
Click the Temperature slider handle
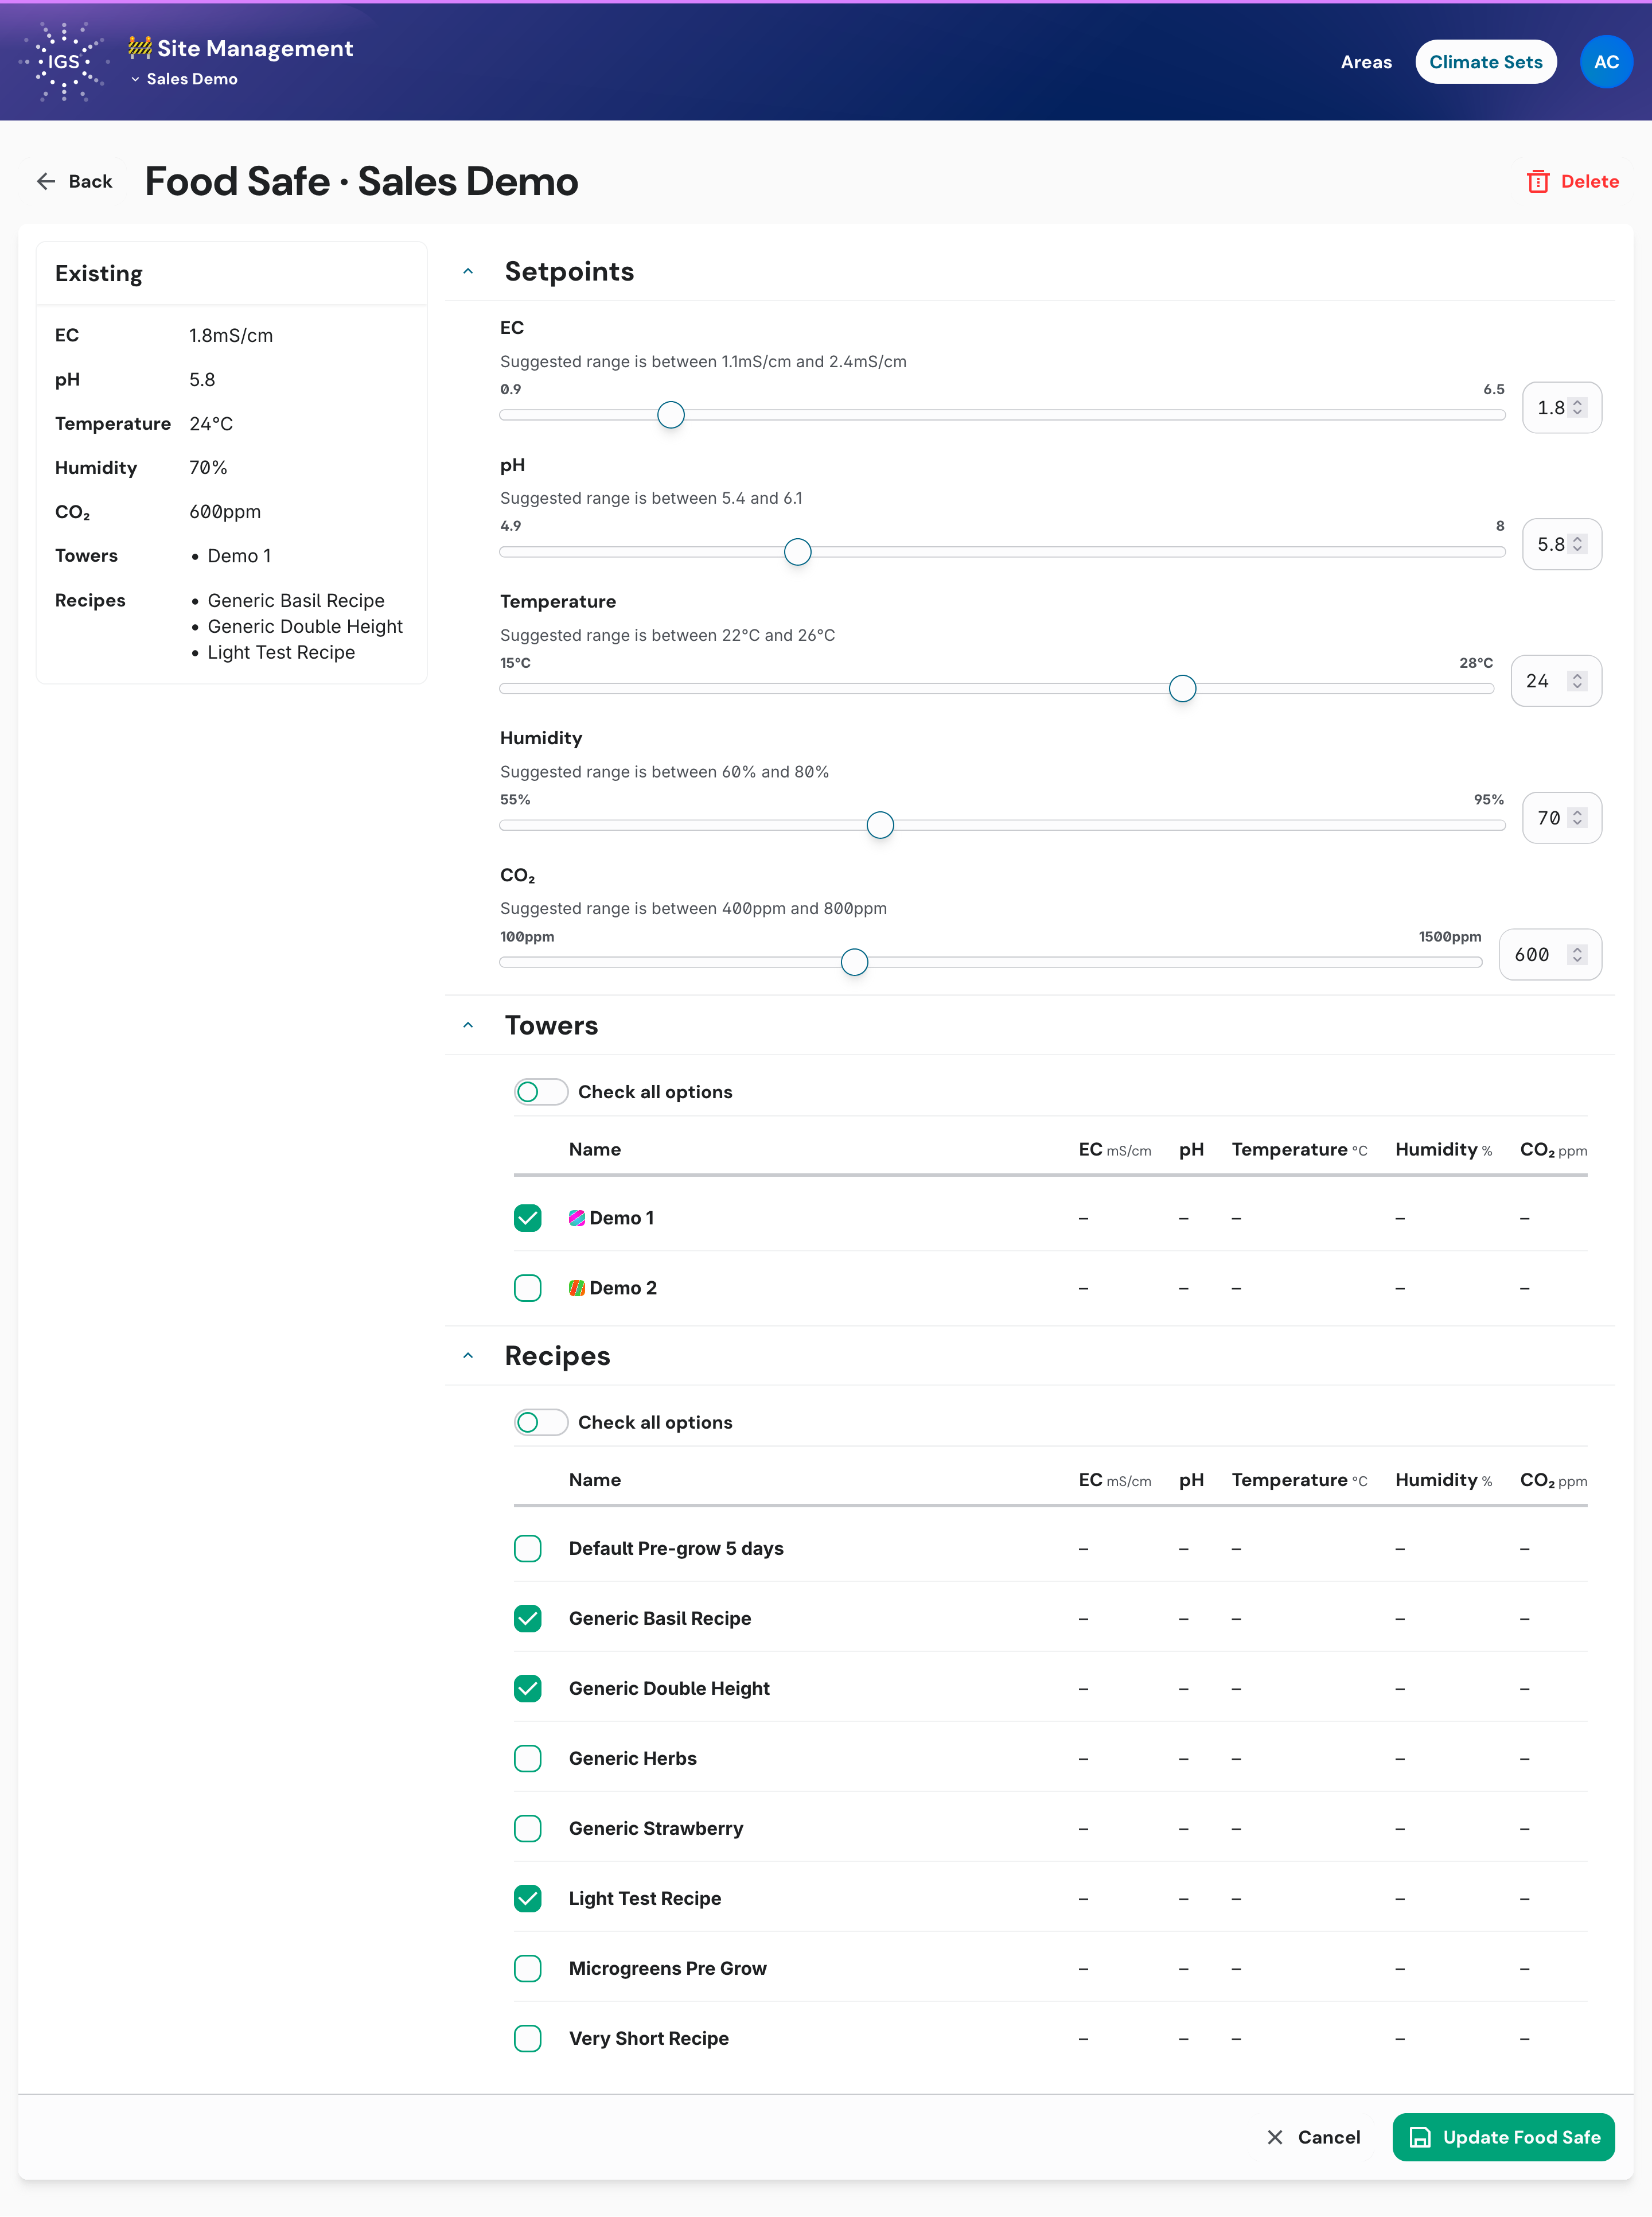point(1182,688)
